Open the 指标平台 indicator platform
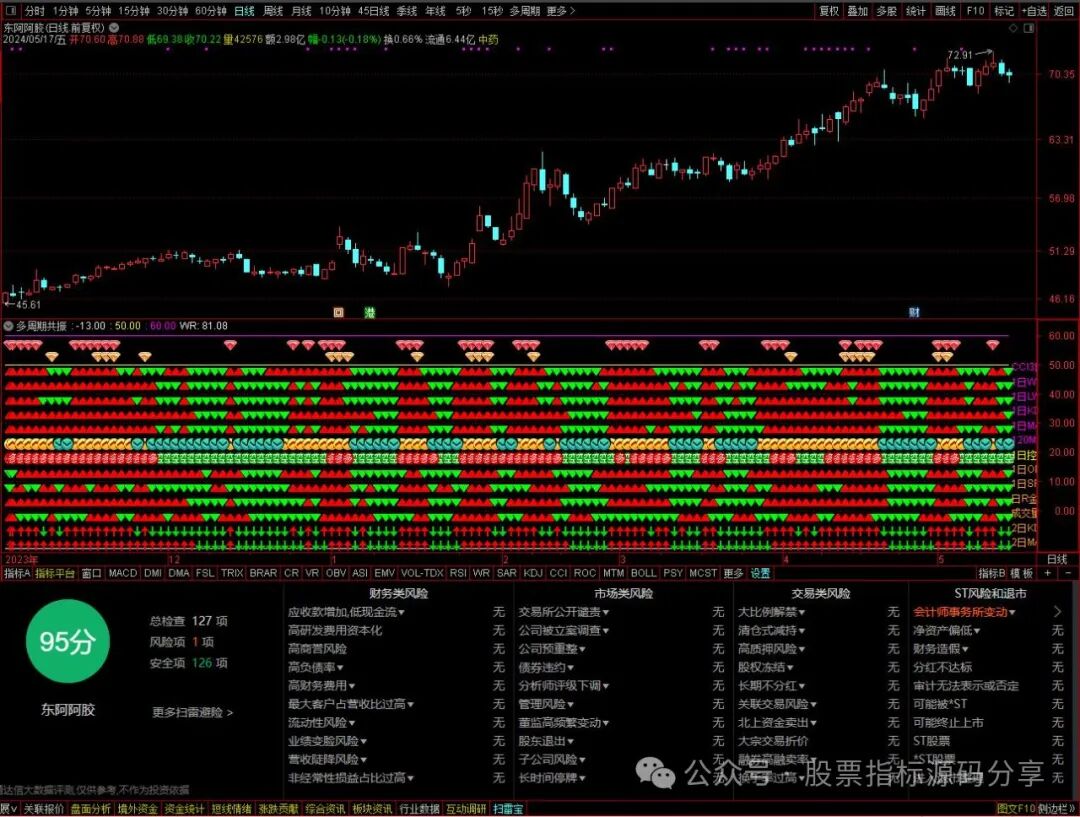Screen dimensions: 1080x817 tap(55, 573)
